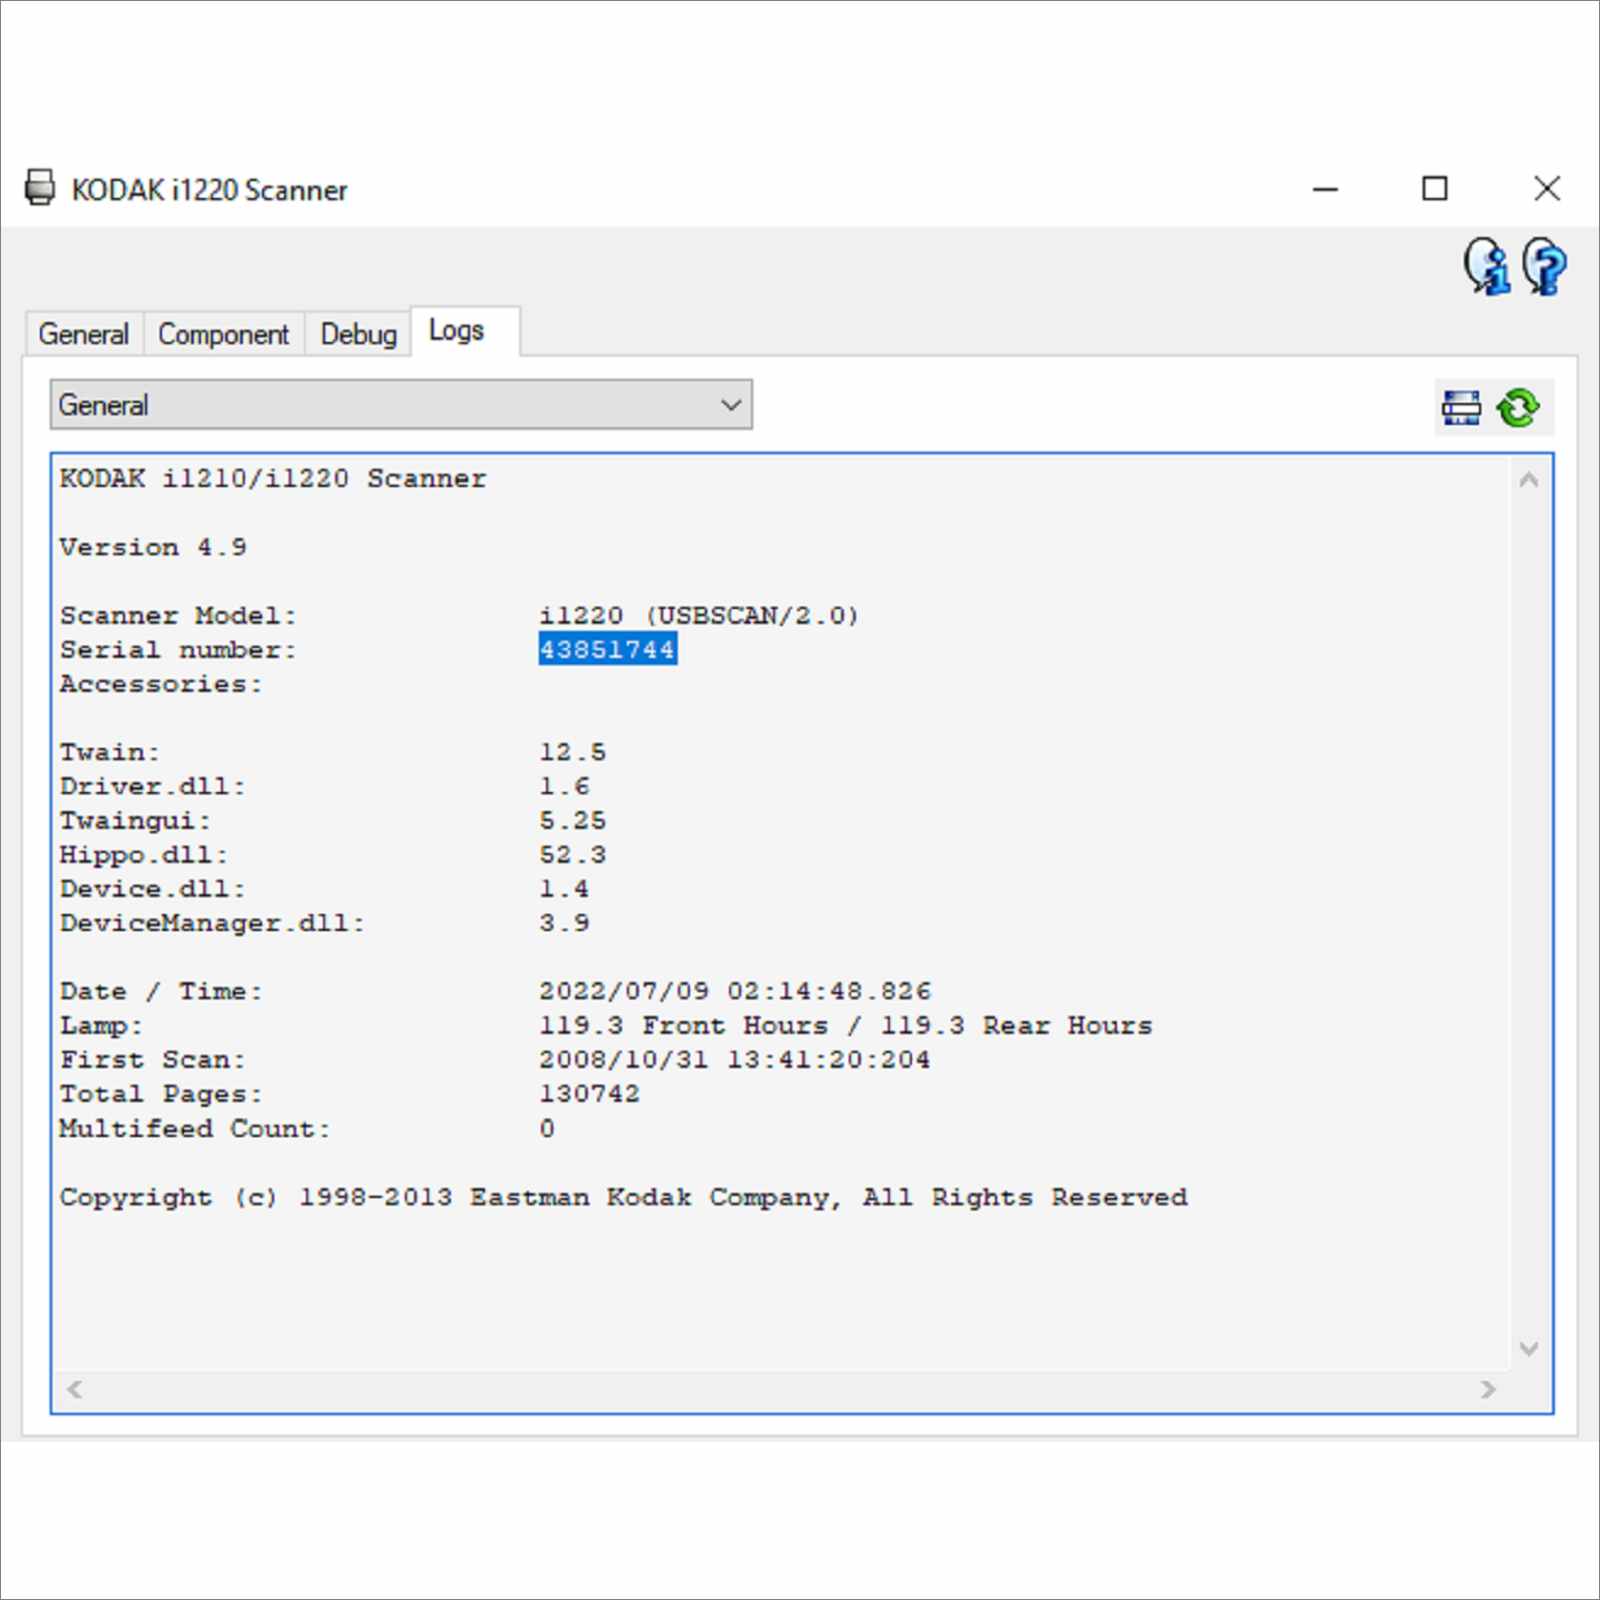
Task: Click the save log icon
Action: pos(1461,408)
